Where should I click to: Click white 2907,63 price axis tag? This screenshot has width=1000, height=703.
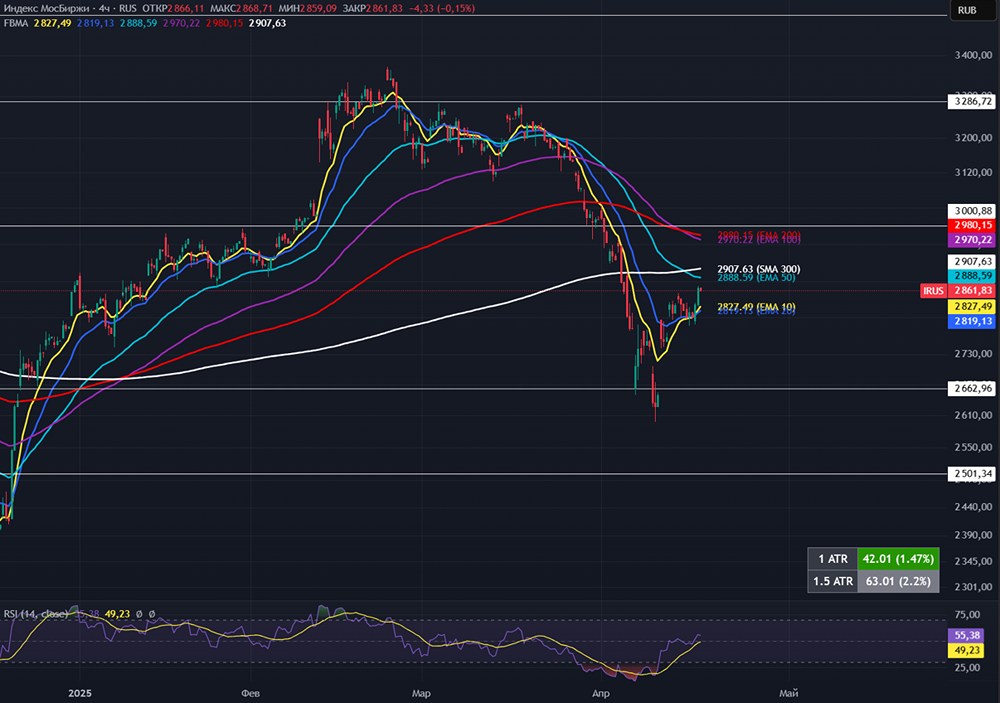[x=972, y=262]
